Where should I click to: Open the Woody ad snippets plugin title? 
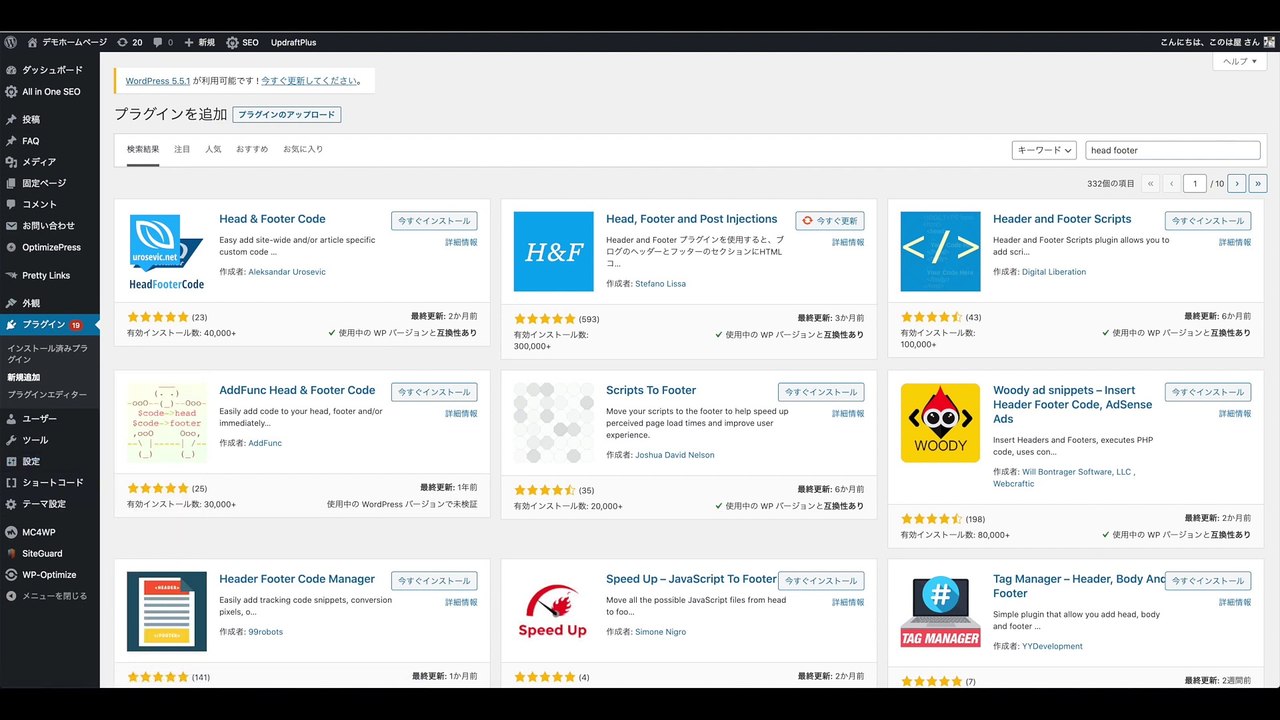[x=1073, y=405]
